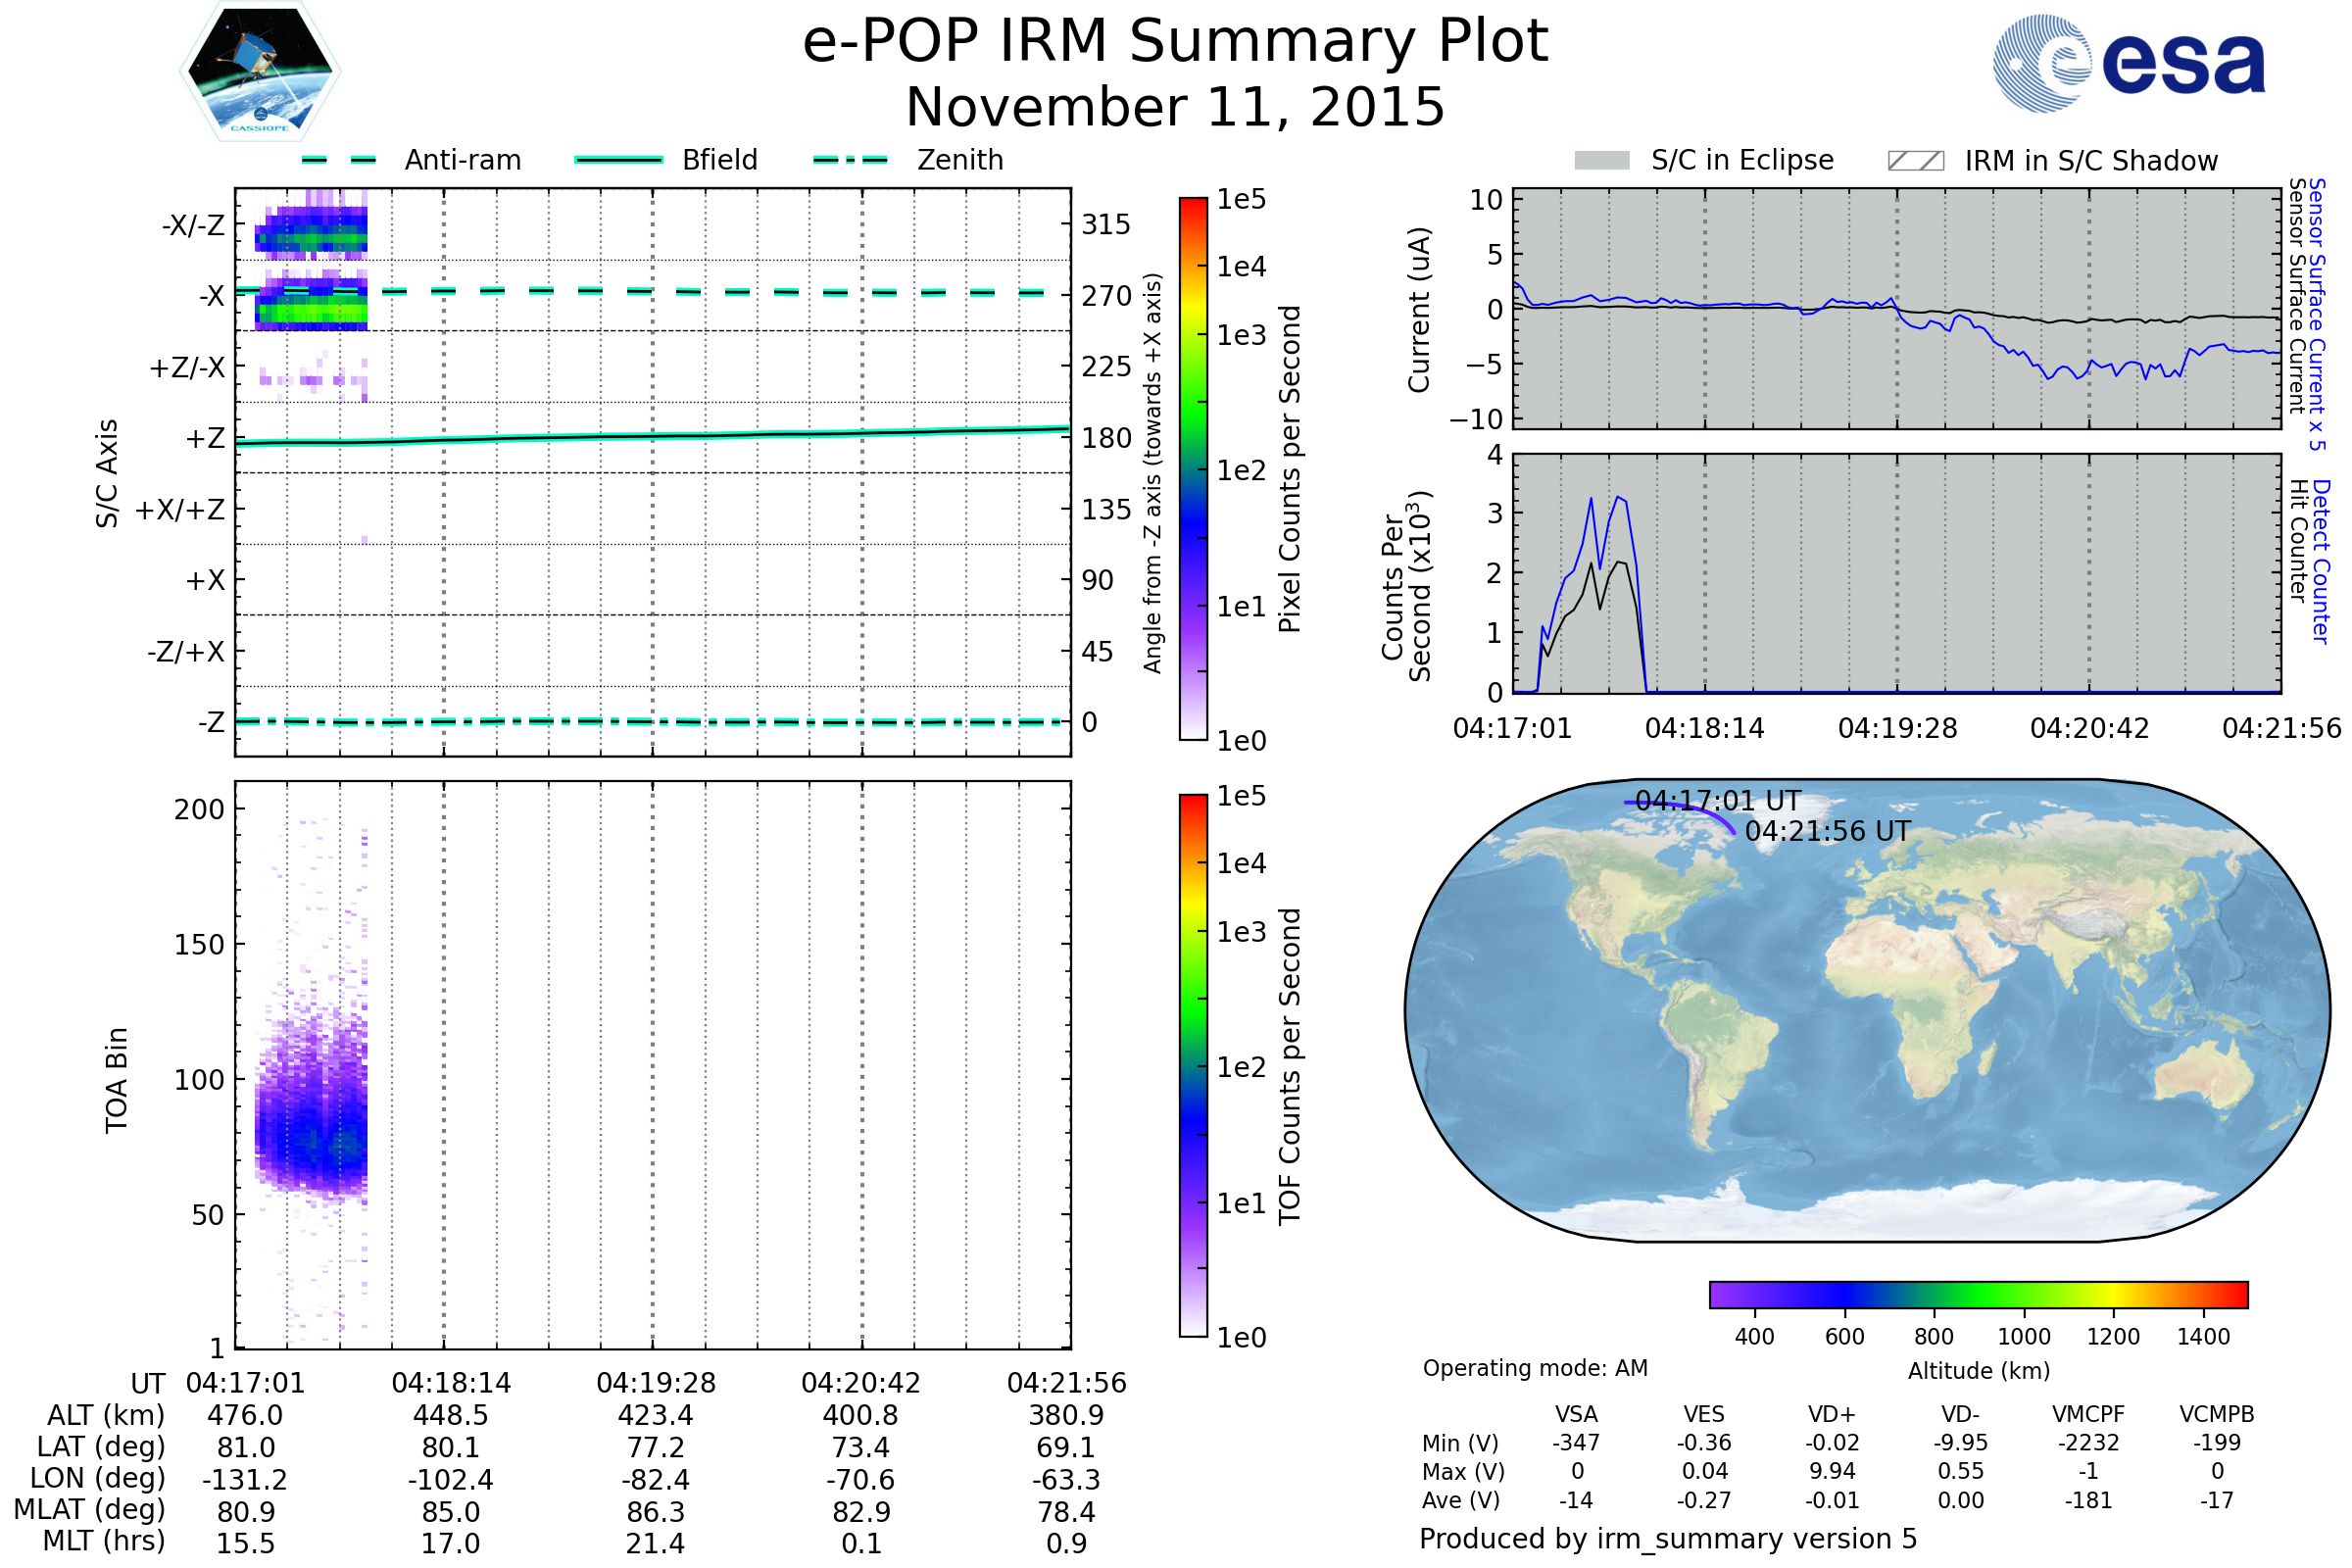
Task: Click the Bfield solid legend line
Action: pyautogui.click(x=618, y=160)
